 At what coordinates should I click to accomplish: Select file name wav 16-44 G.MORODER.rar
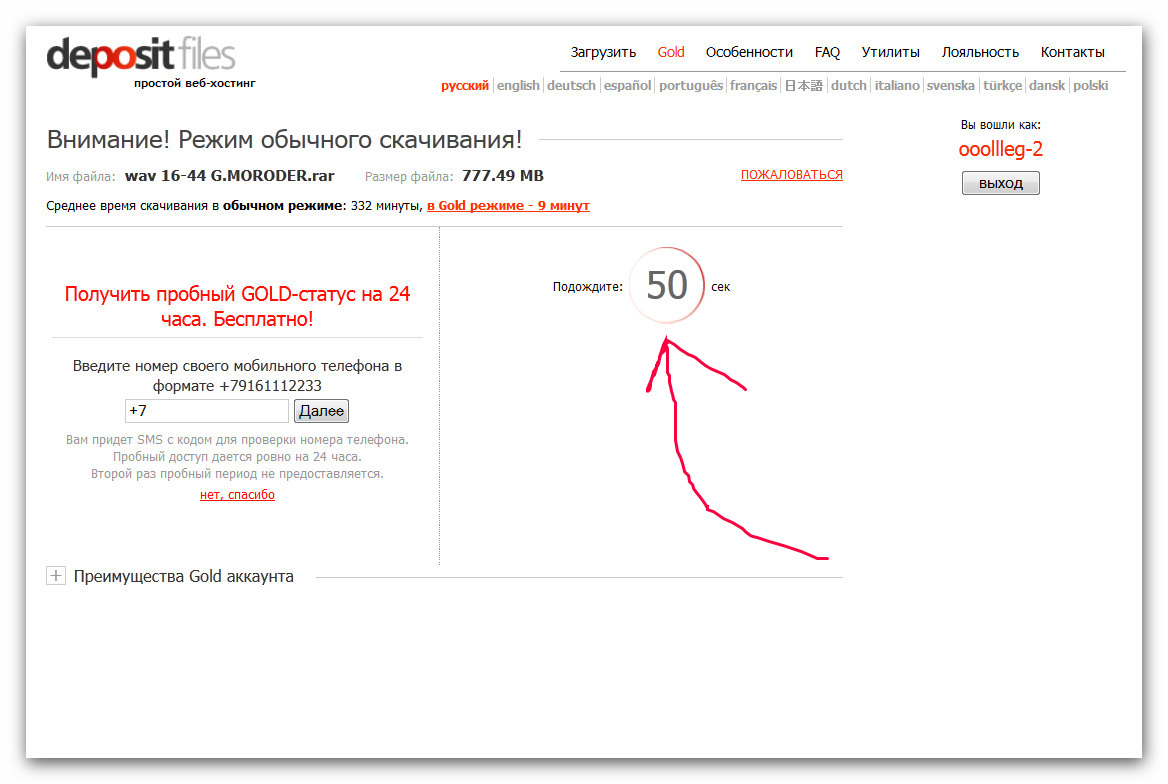click(x=229, y=176)
